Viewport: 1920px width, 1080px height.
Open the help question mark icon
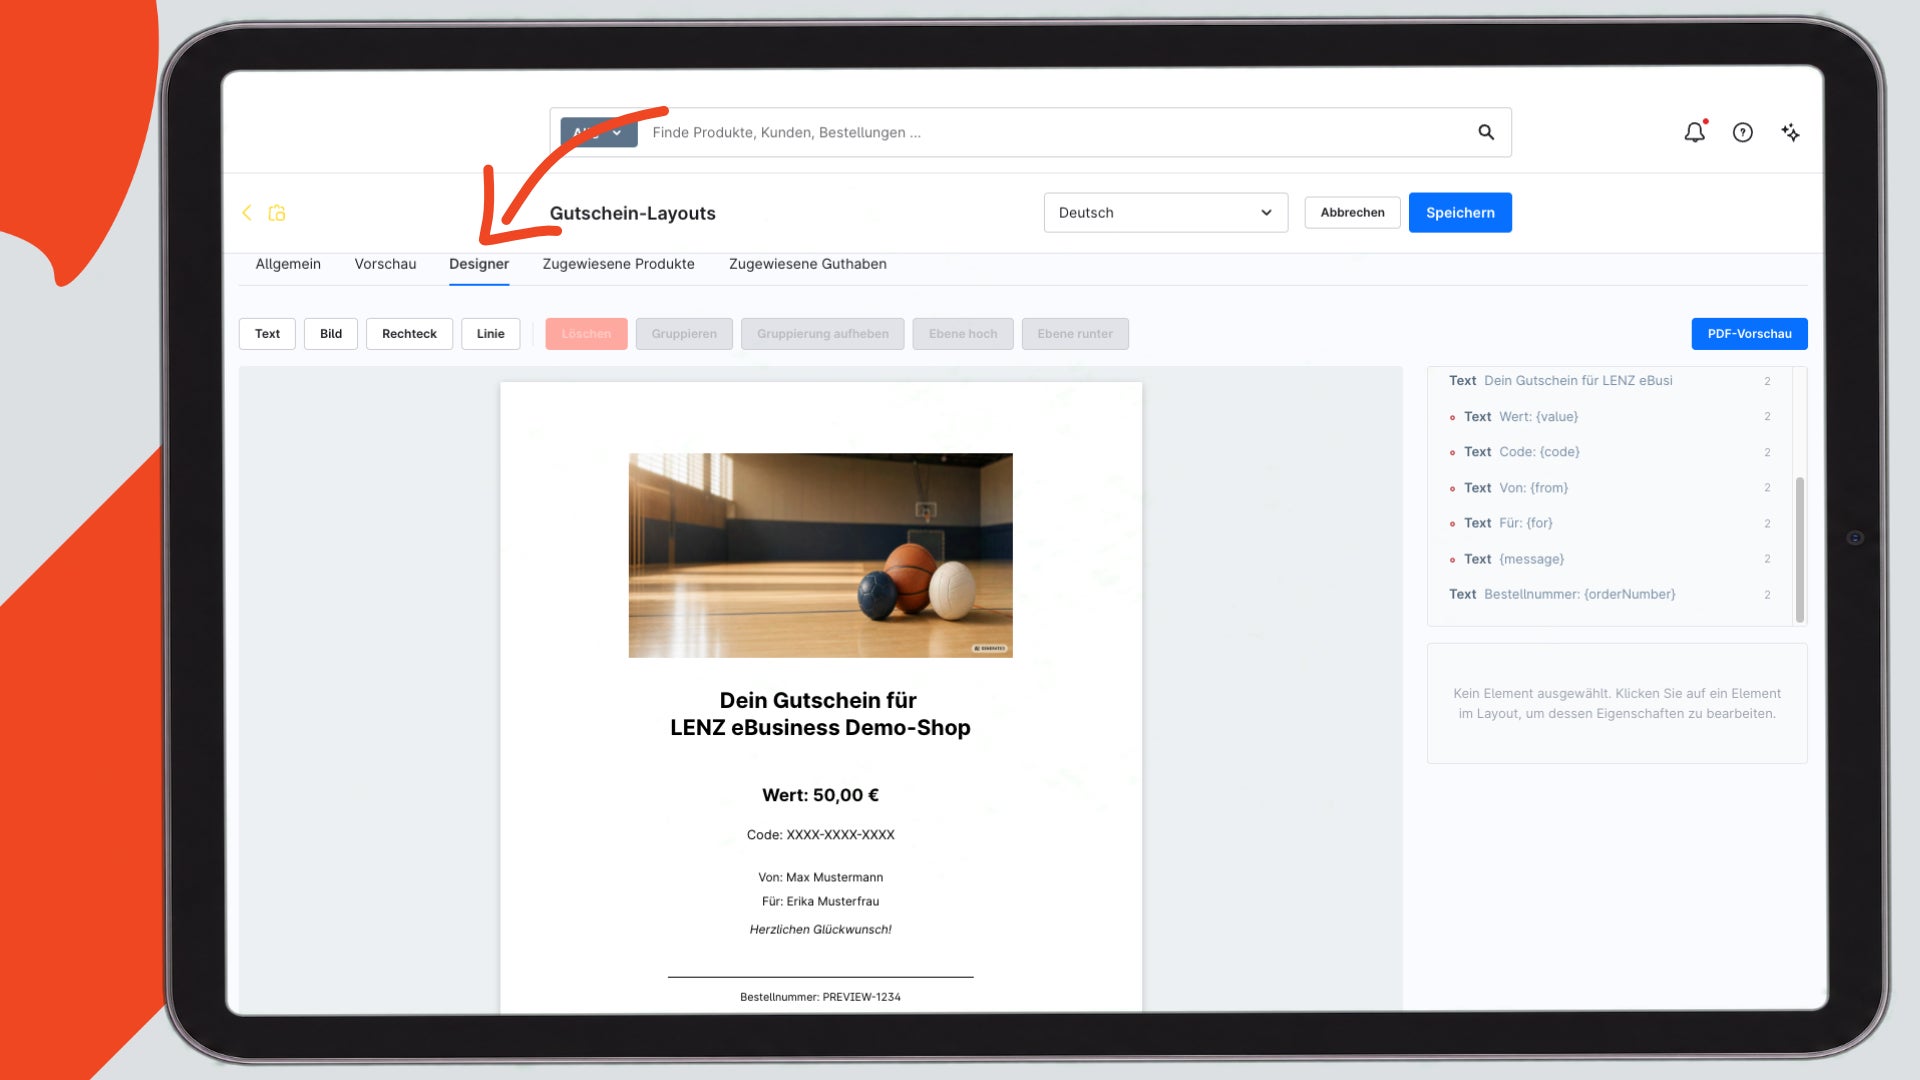click(x=1743, y=132)
